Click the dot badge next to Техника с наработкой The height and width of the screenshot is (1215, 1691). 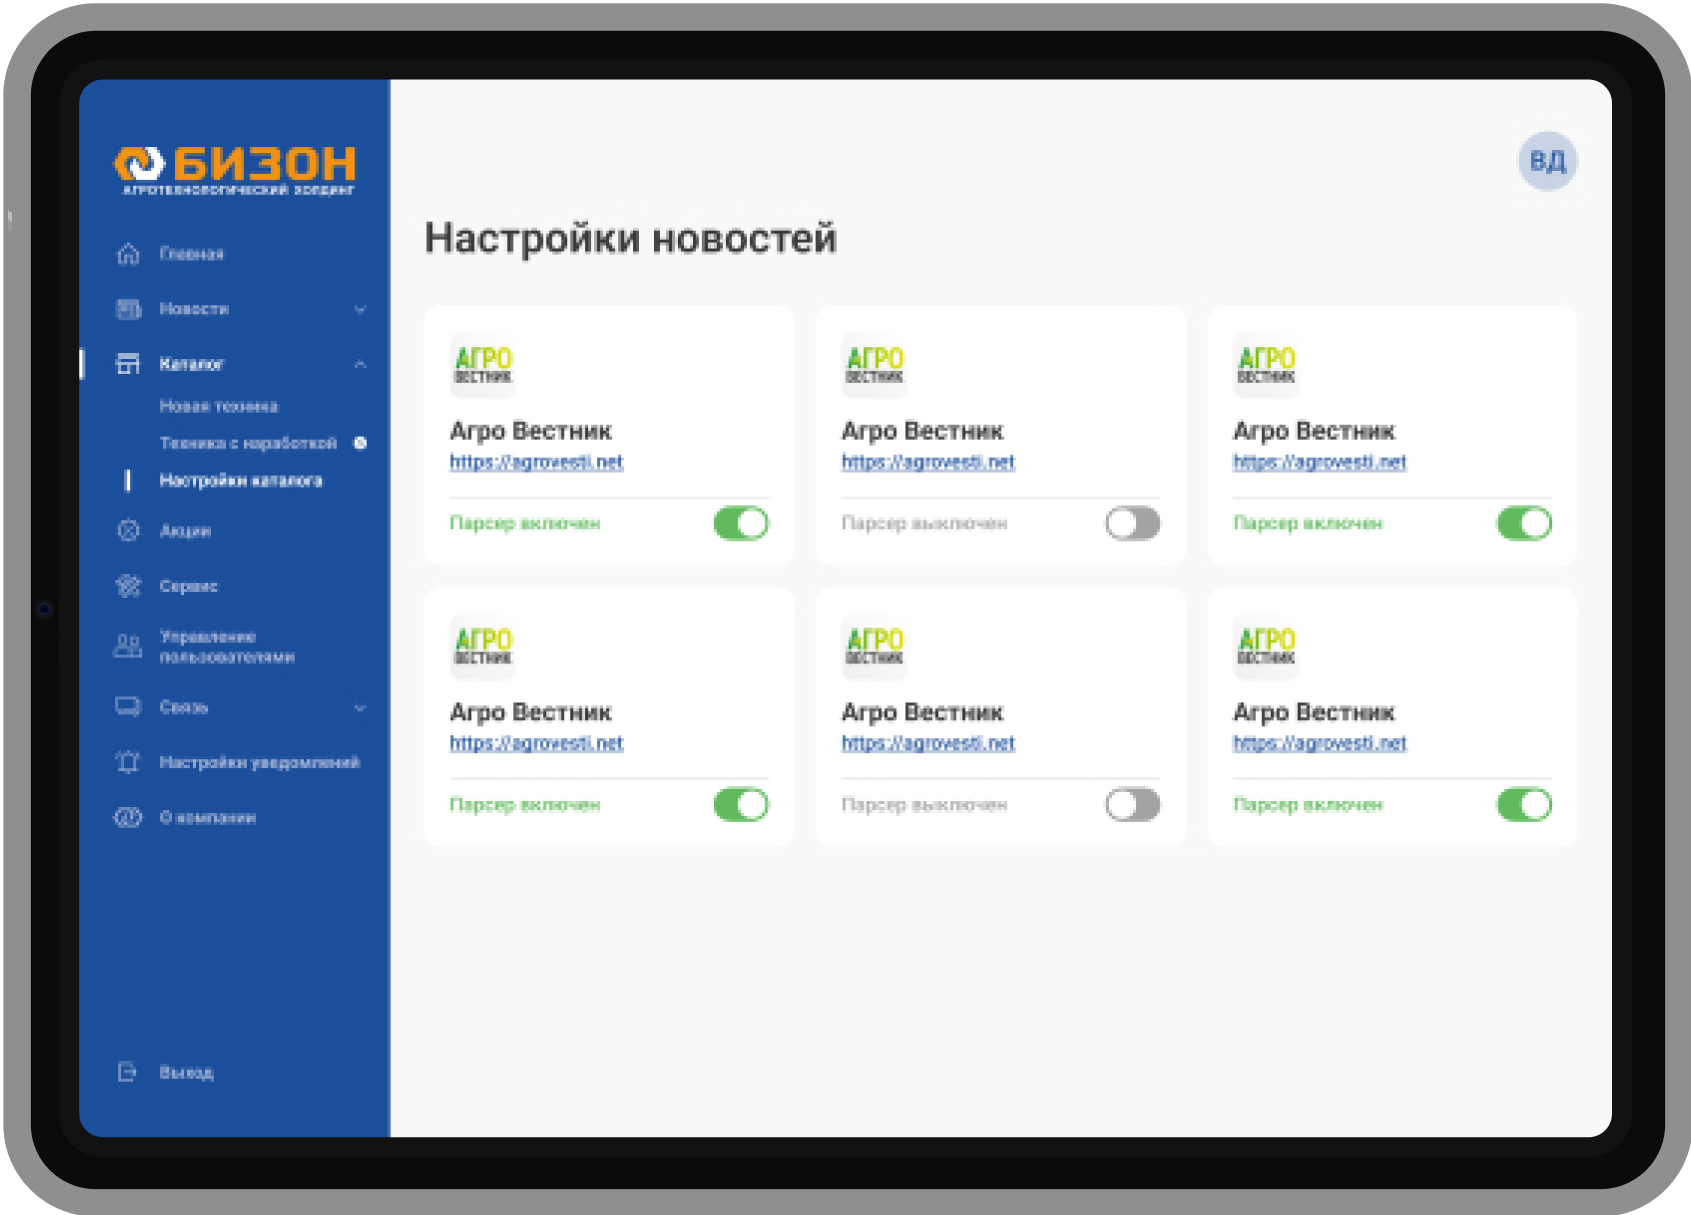(360, 443)
